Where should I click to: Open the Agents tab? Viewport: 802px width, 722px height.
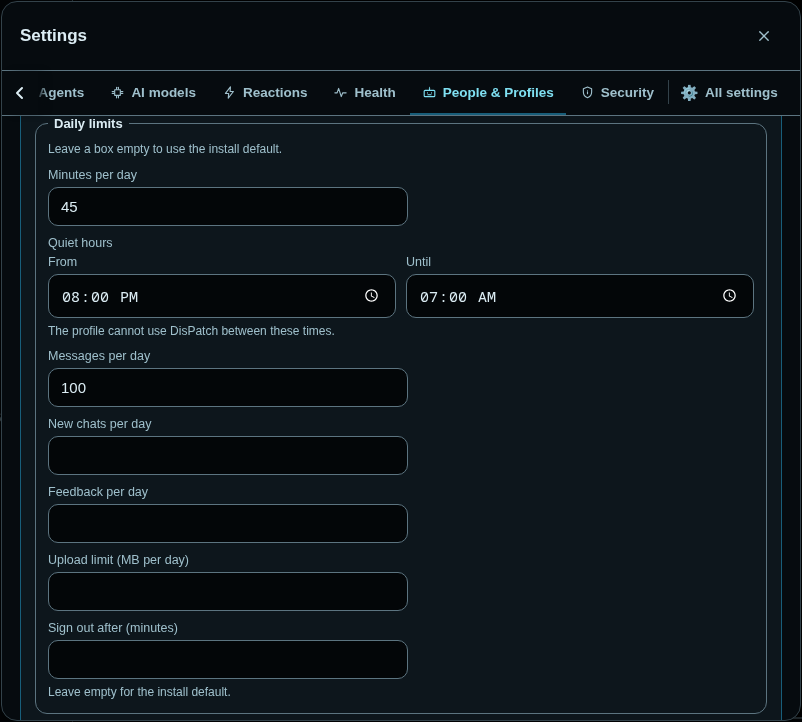tap(61, 93)
